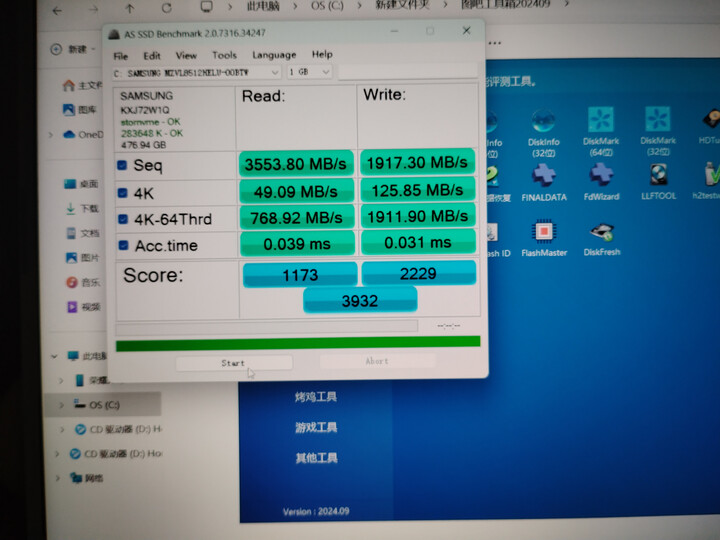720x540 pixels.
Task: Expand the CD 驱动器 (D:) H- node
Action: pyautogui.click(x=62, y=430)
